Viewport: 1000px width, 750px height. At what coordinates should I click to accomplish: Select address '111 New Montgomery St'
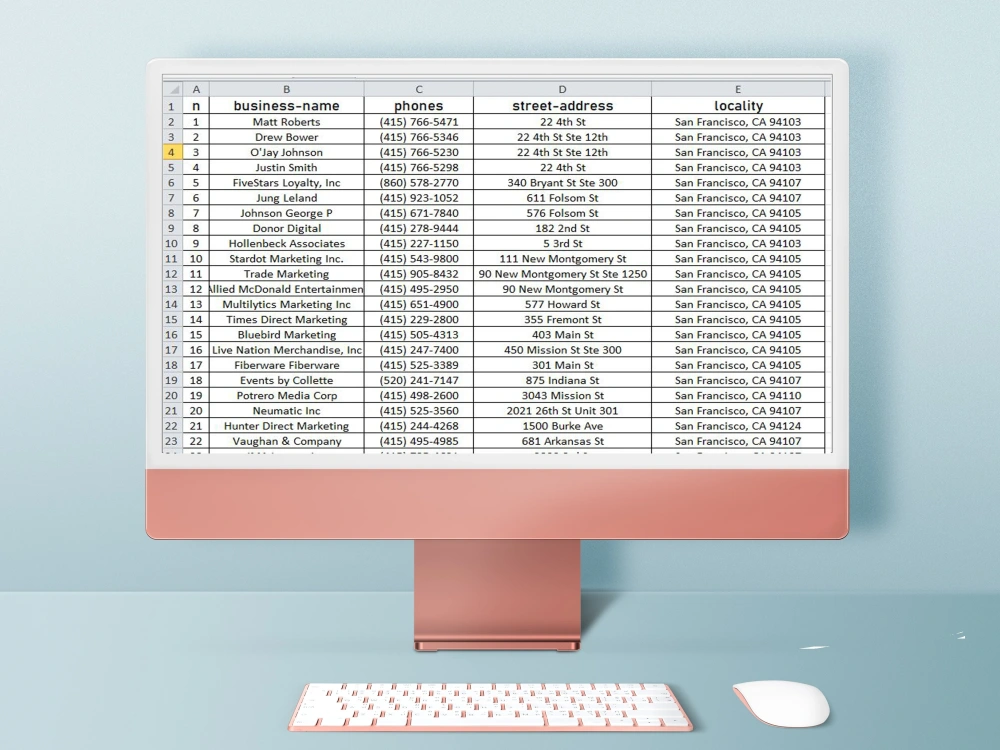(562, 259)
